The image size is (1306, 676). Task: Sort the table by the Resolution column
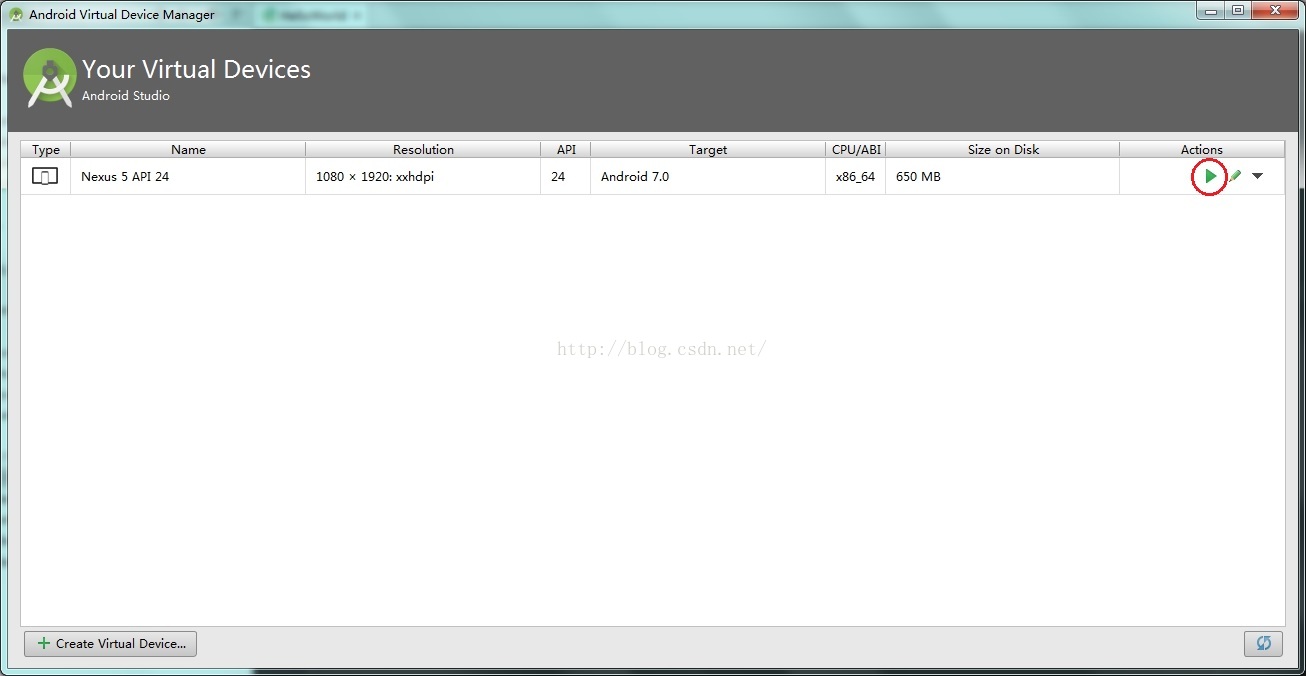(x=423, y=149)
